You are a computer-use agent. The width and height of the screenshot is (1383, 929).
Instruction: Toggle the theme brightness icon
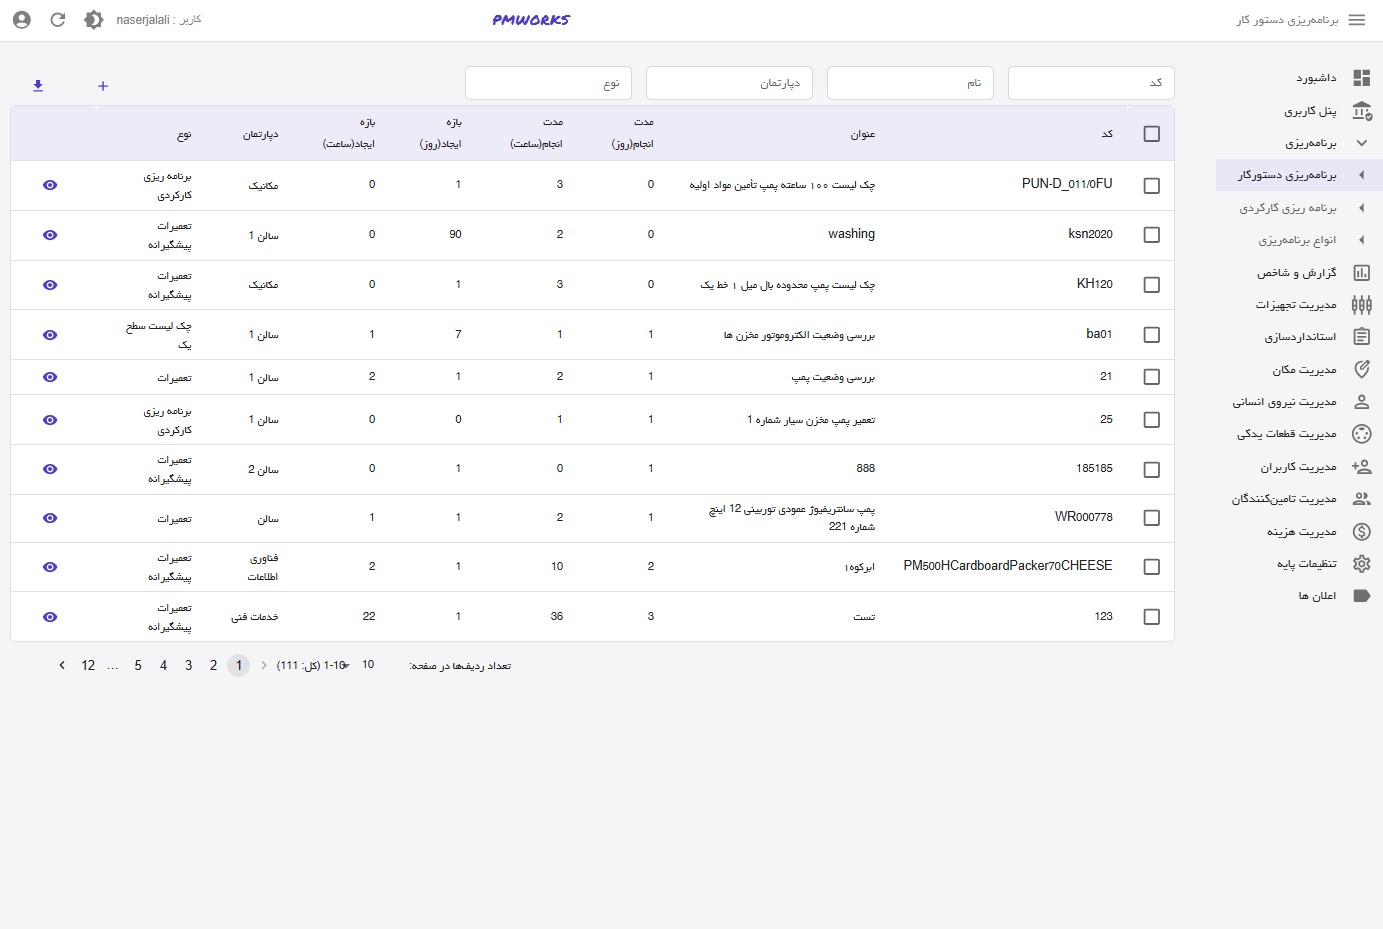click(93, 20)
